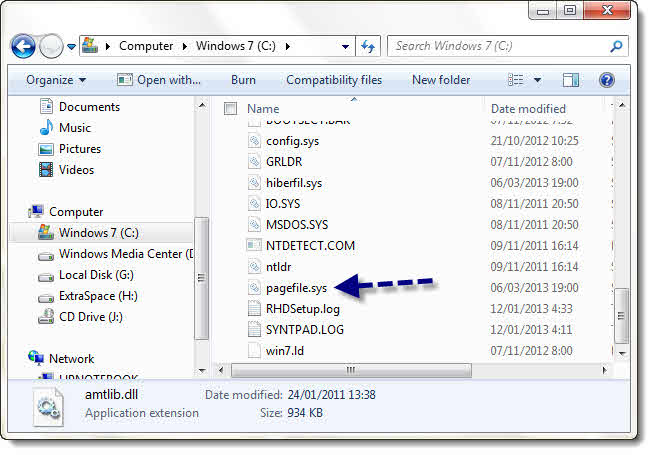Select the pagefile.sys file icon
Screen dimensions: 653x455
[x=254, y=288]
